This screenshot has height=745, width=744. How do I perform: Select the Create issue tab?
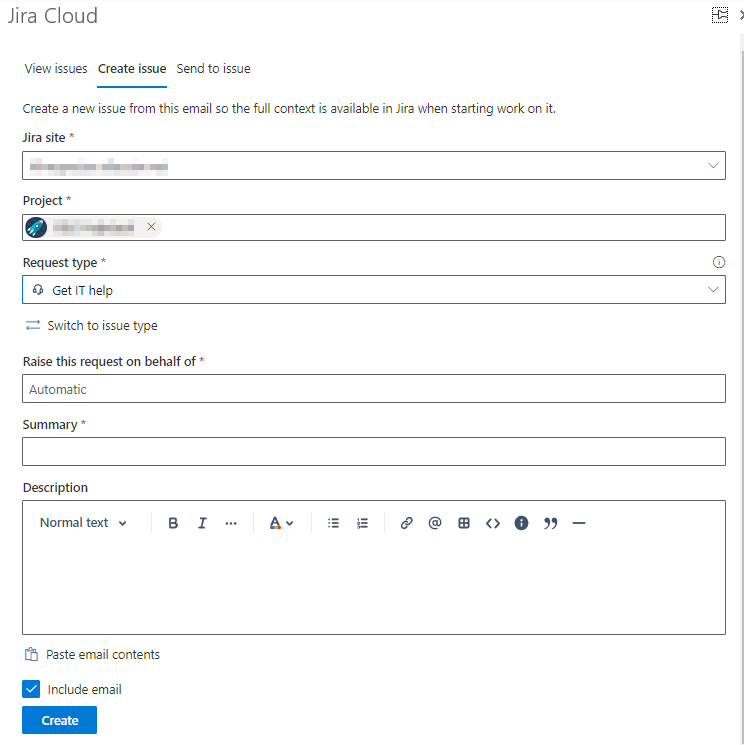tap(132, 69)
